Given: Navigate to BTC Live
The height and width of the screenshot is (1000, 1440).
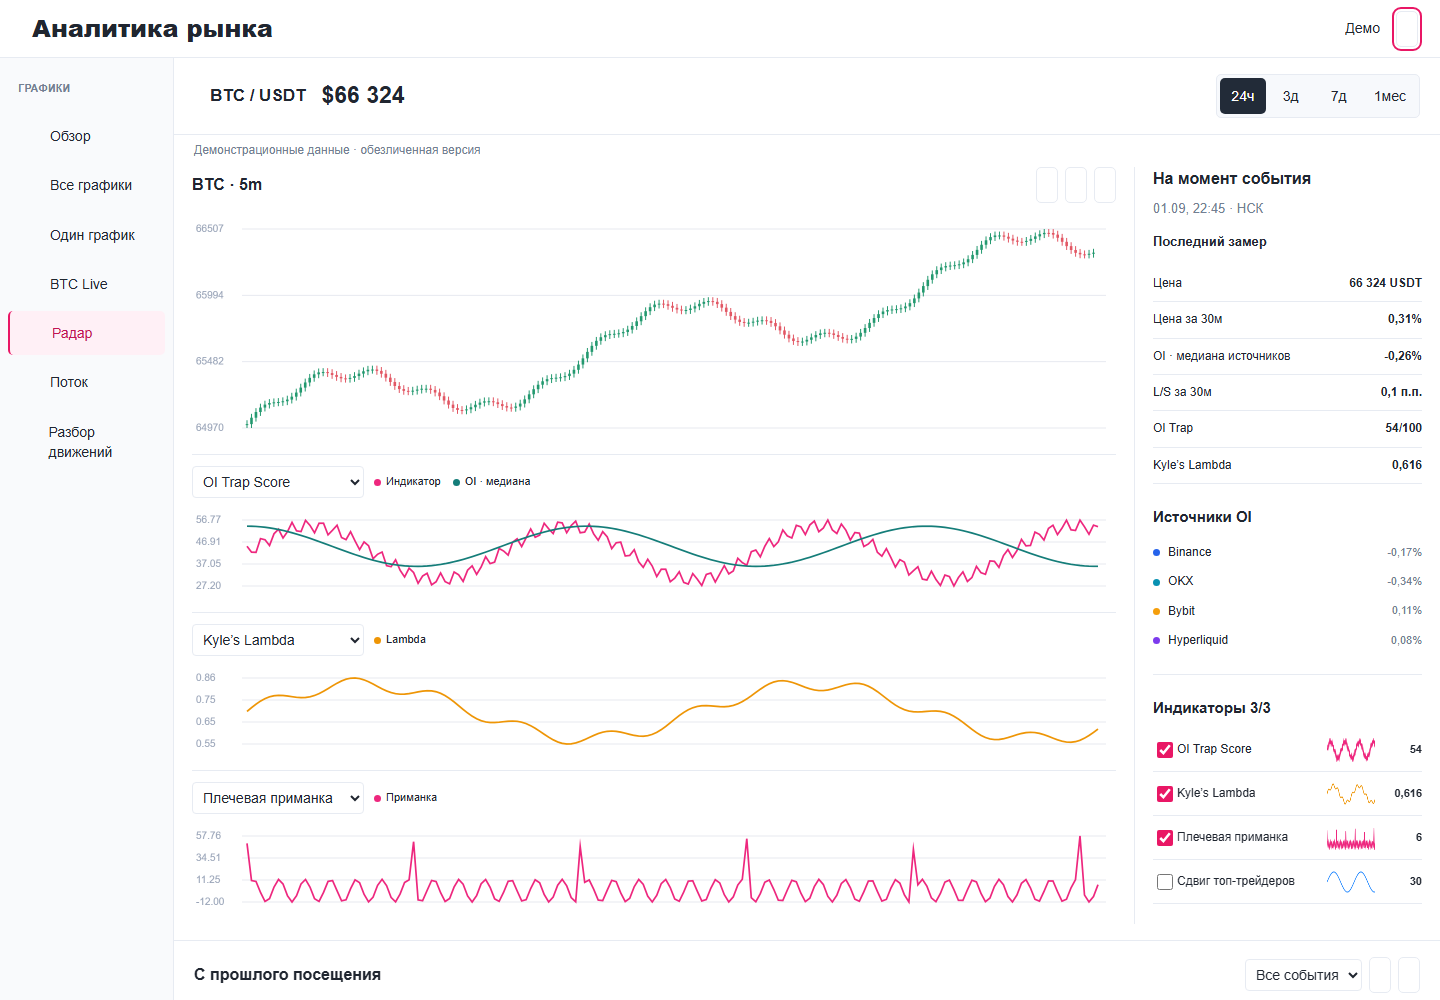Looking at the screenshot, I should [x=87, y=284].
